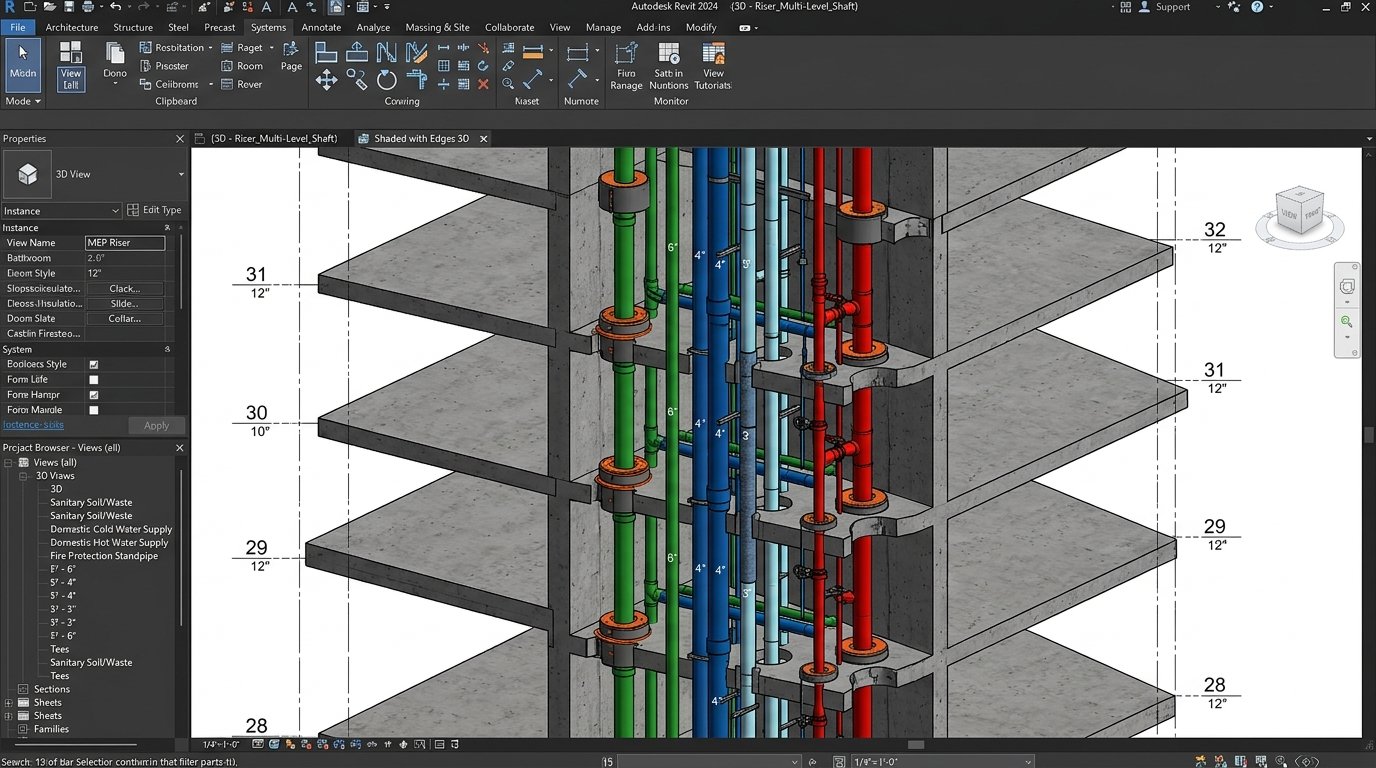This screenshot has height=768, width=1376.
Task: Click the Properties help link at panel bottom
Action: click(x=33, y=425)
